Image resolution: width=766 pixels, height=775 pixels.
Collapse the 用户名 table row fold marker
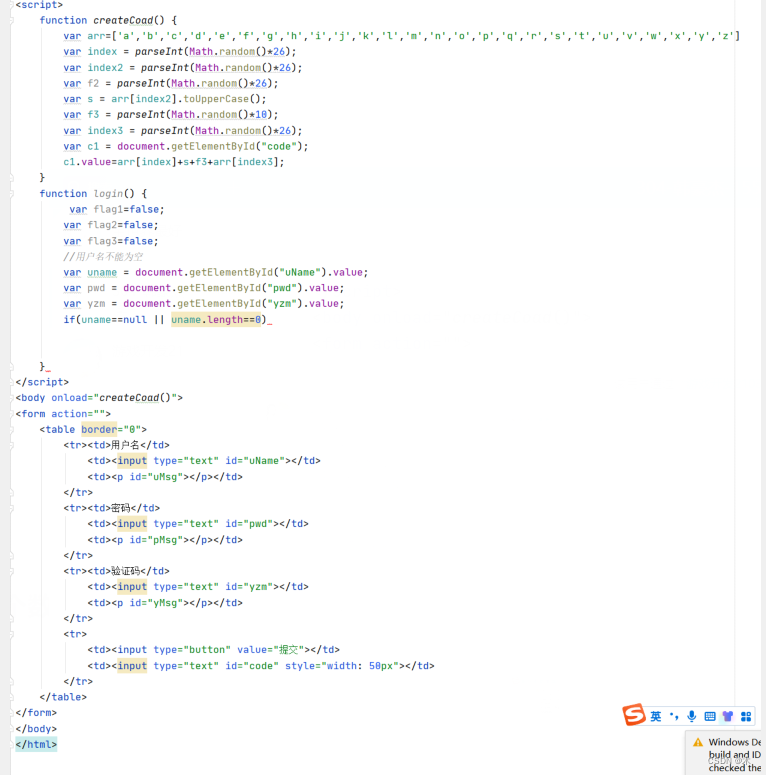[12, 445]
